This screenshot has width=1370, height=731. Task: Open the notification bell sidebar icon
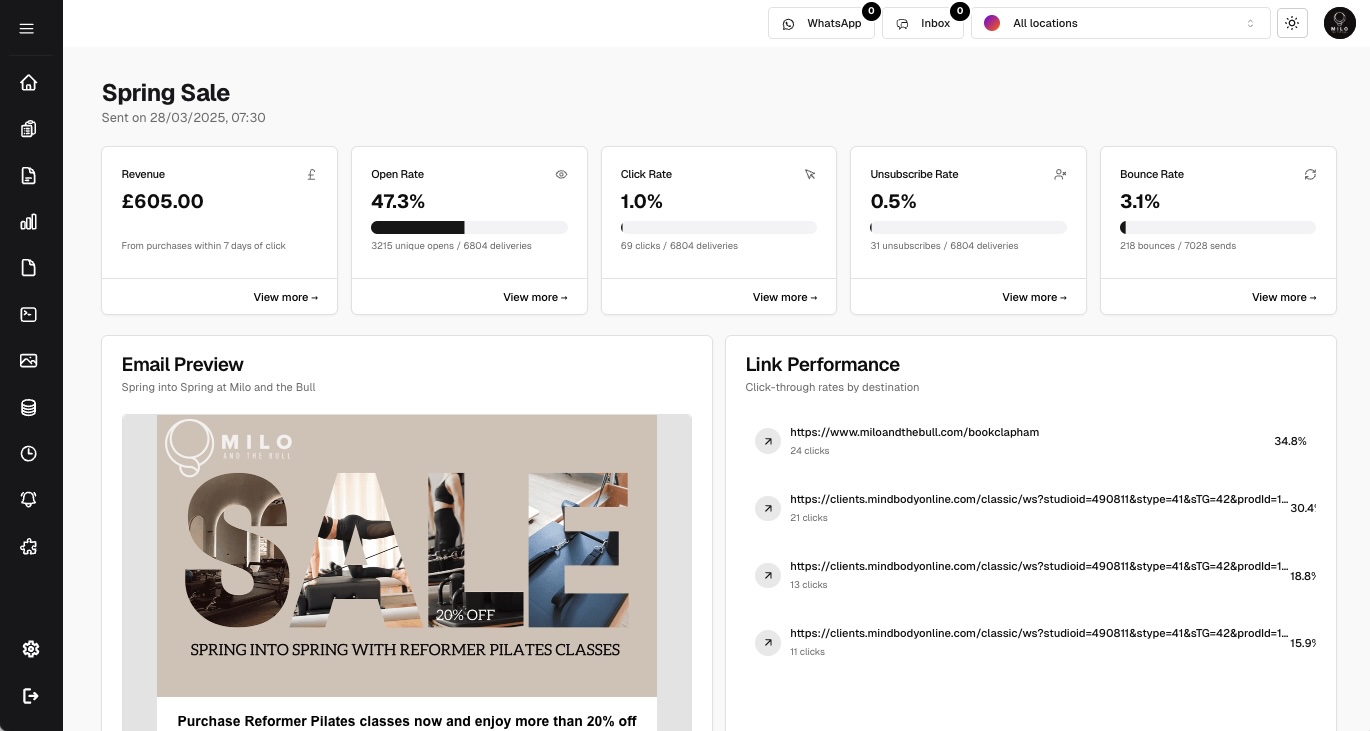tap(28, 499)
